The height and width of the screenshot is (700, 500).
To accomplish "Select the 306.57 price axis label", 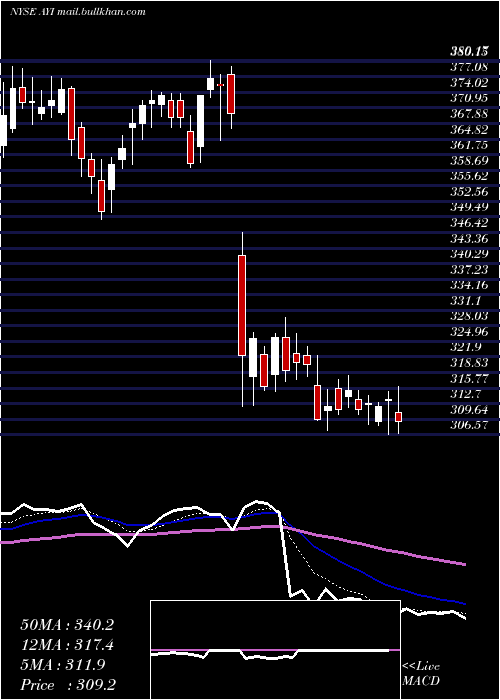I will pyautogui.click(x=469, y=426).
